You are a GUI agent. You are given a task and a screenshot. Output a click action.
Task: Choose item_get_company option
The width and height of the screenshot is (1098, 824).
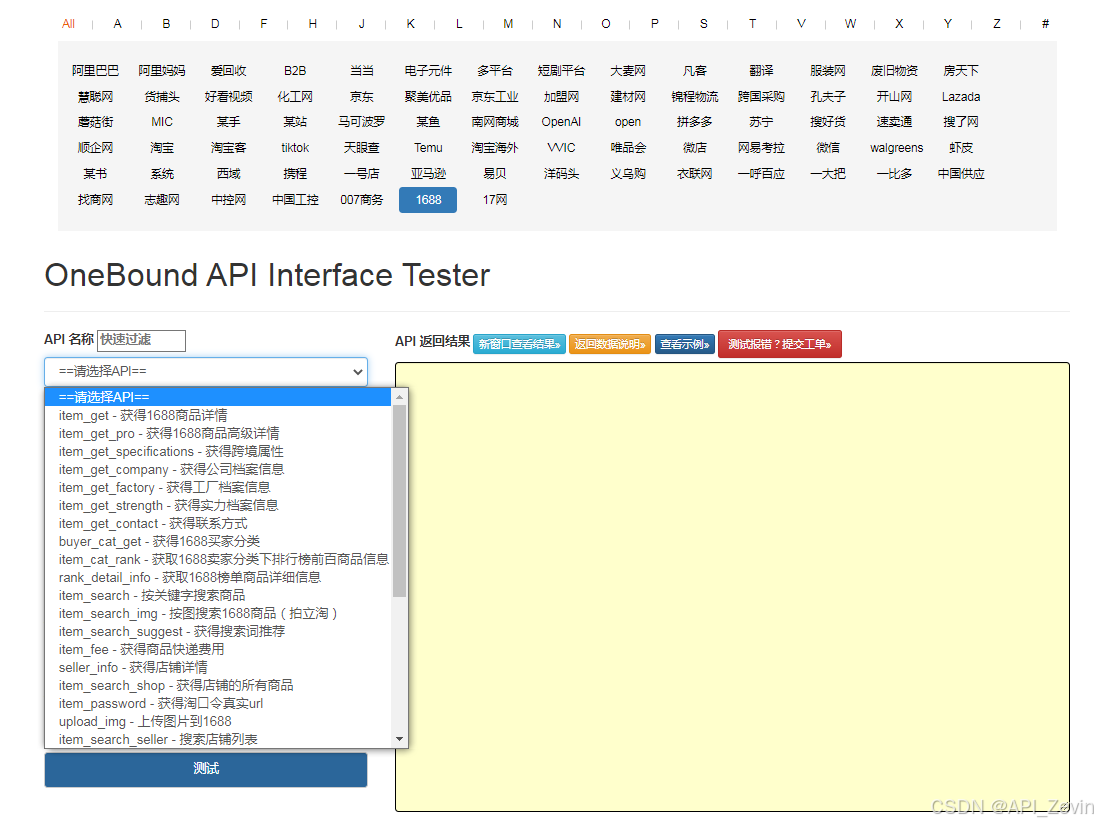pos(218,469)
